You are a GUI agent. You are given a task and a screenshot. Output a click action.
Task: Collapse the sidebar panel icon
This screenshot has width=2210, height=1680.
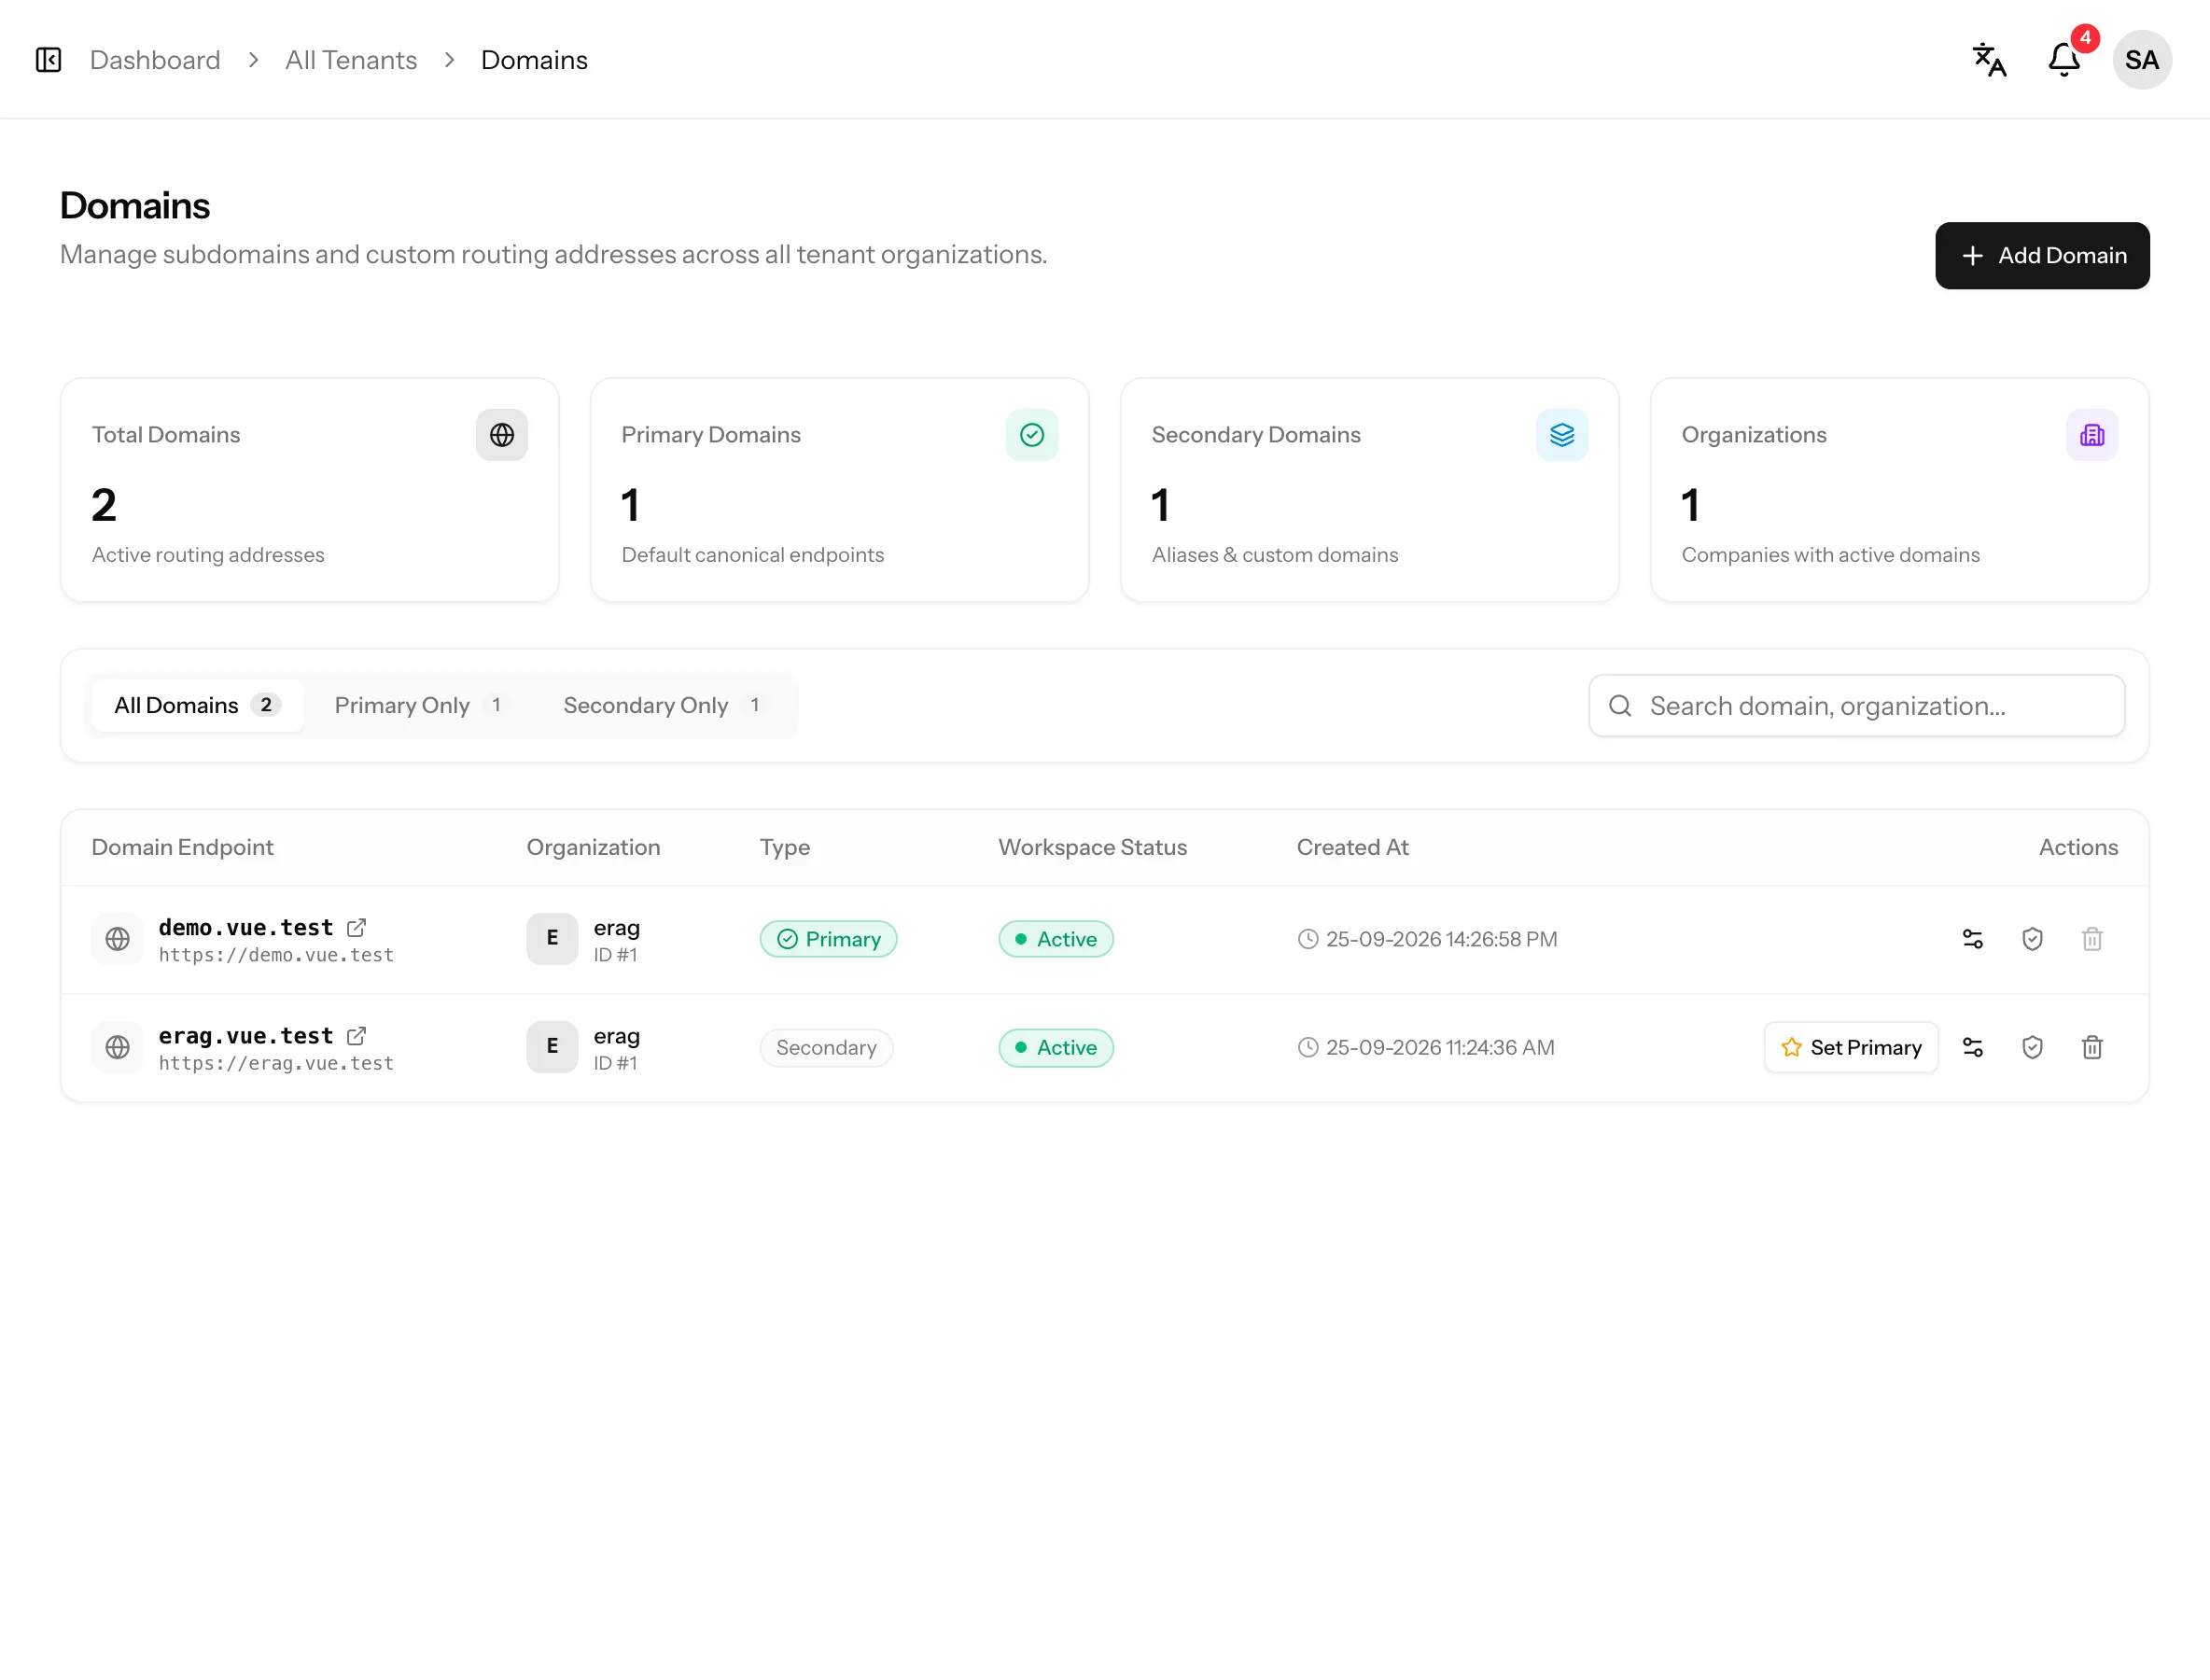click(x=48, y=60)
